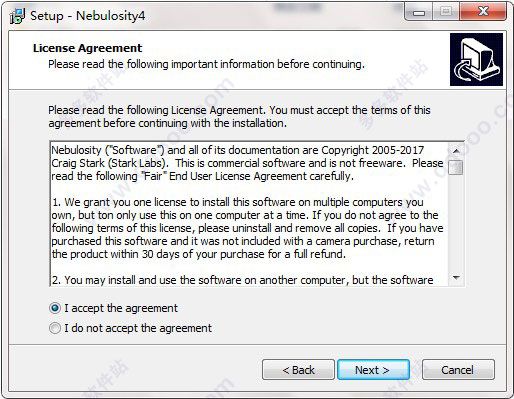Click the empty scrollbar track below the thumb
This screenshot has height=399, width=514.
click(x=456, y=222)
